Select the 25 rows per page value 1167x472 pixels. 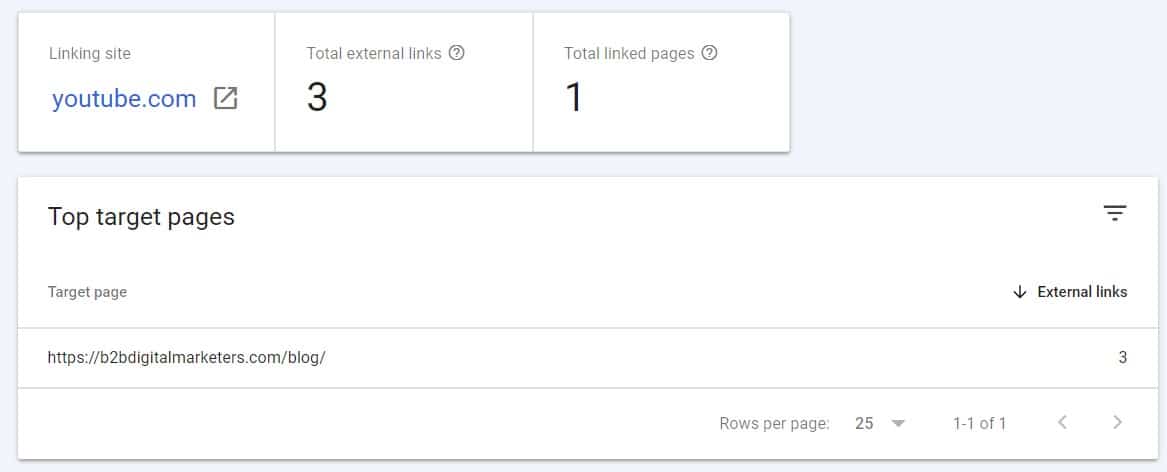coord(864,424)
